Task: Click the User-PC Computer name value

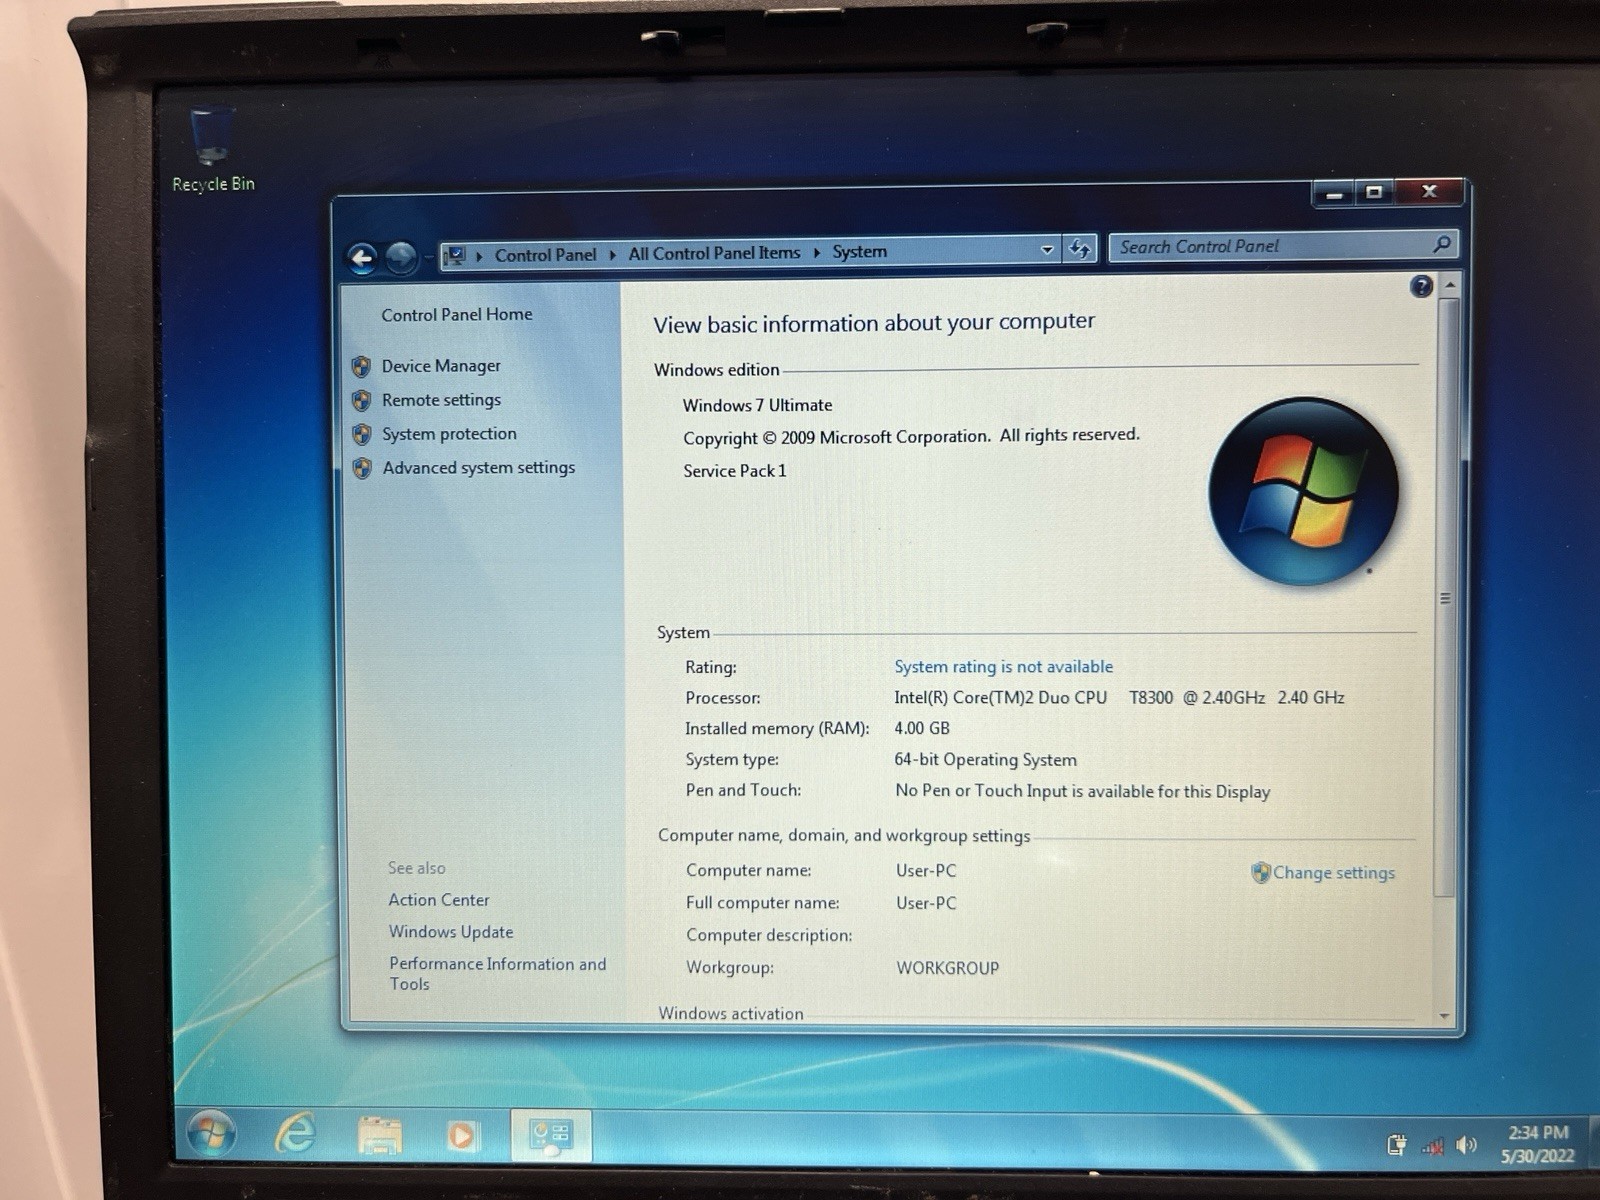Action: [x=926, y=871]
